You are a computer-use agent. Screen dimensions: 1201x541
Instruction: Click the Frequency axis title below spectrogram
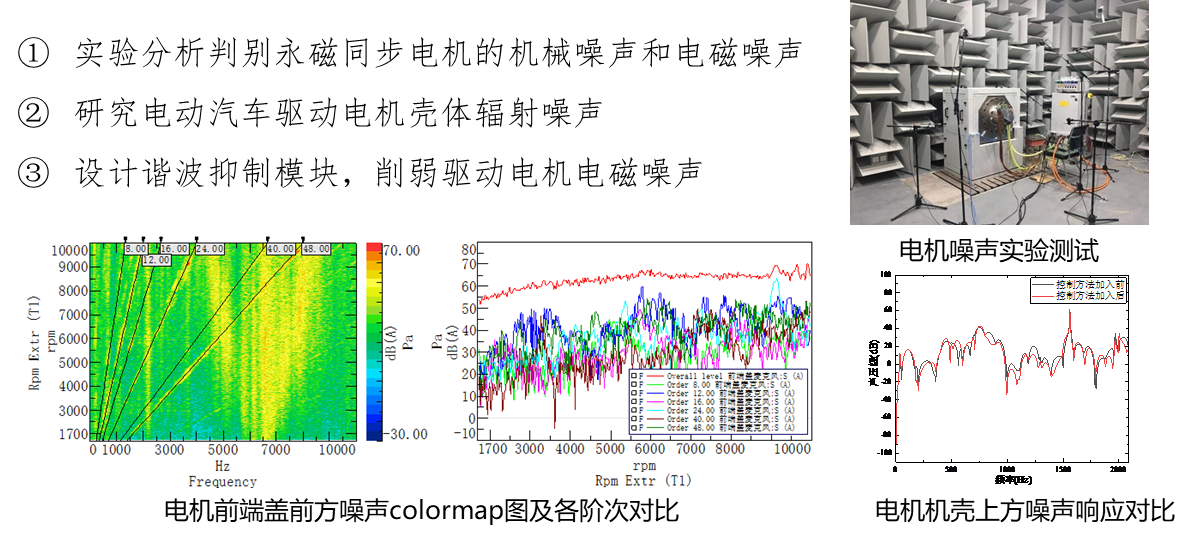(x=222, y=481)
